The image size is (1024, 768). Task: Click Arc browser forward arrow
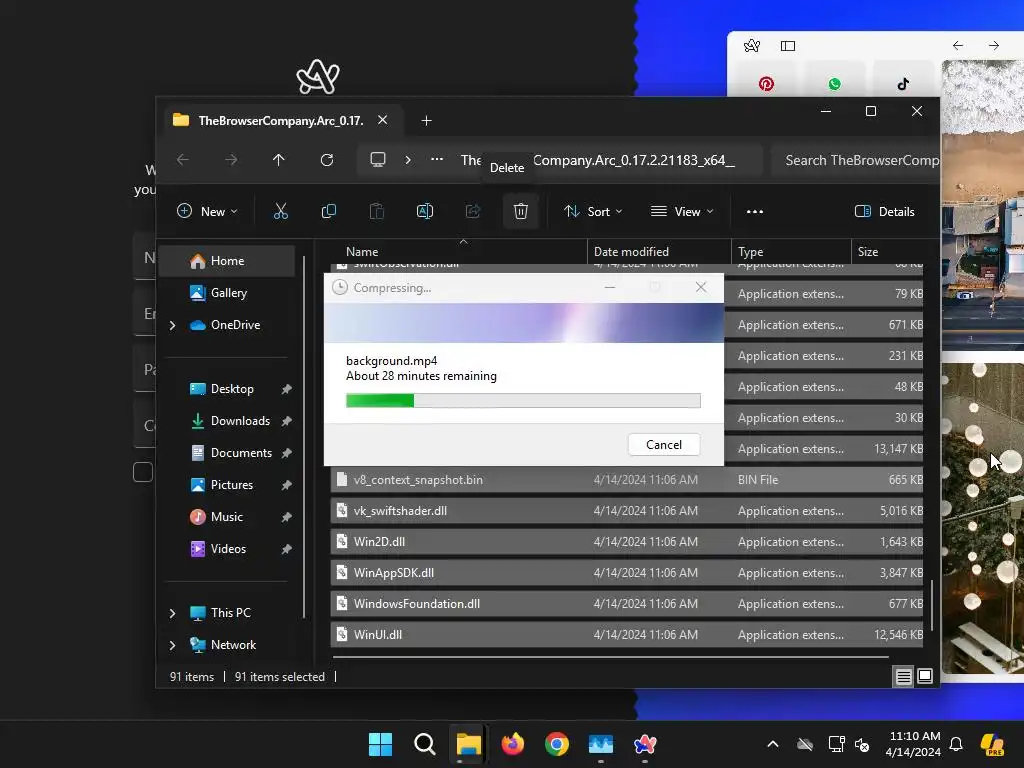(x=994, y=46)
